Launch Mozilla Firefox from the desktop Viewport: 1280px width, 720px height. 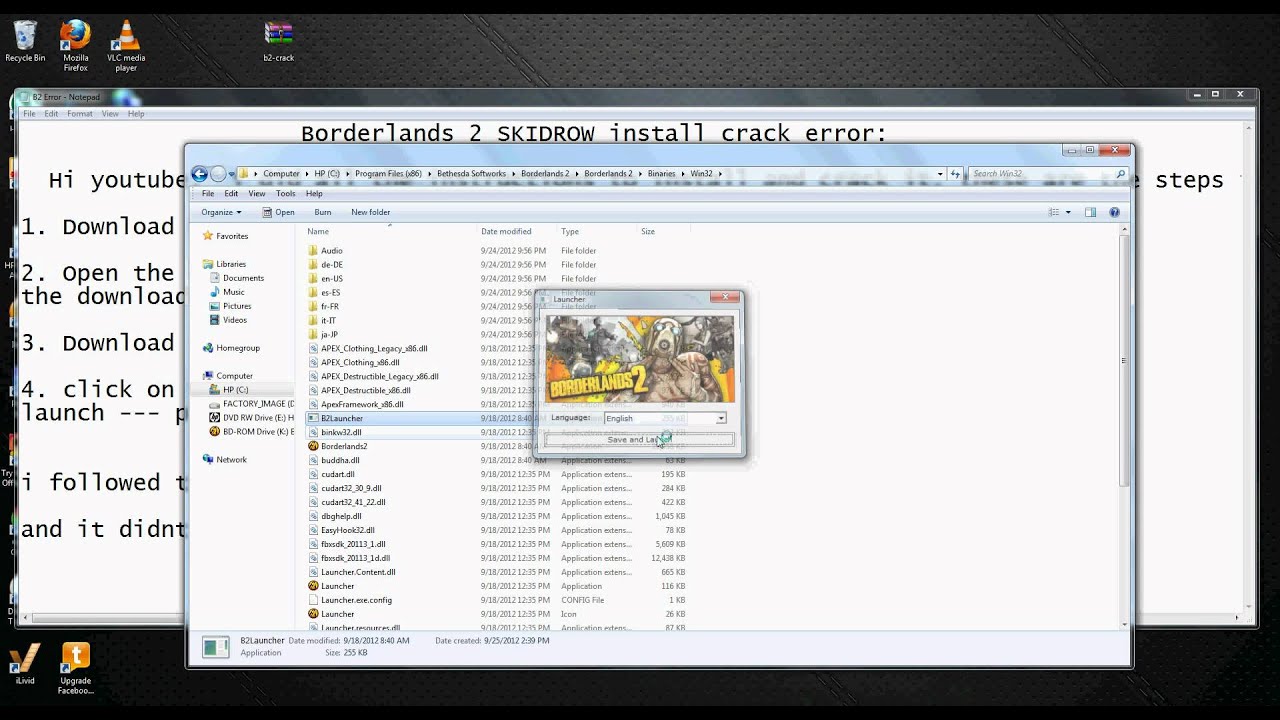pyautogui.click(x=76, y=46)
